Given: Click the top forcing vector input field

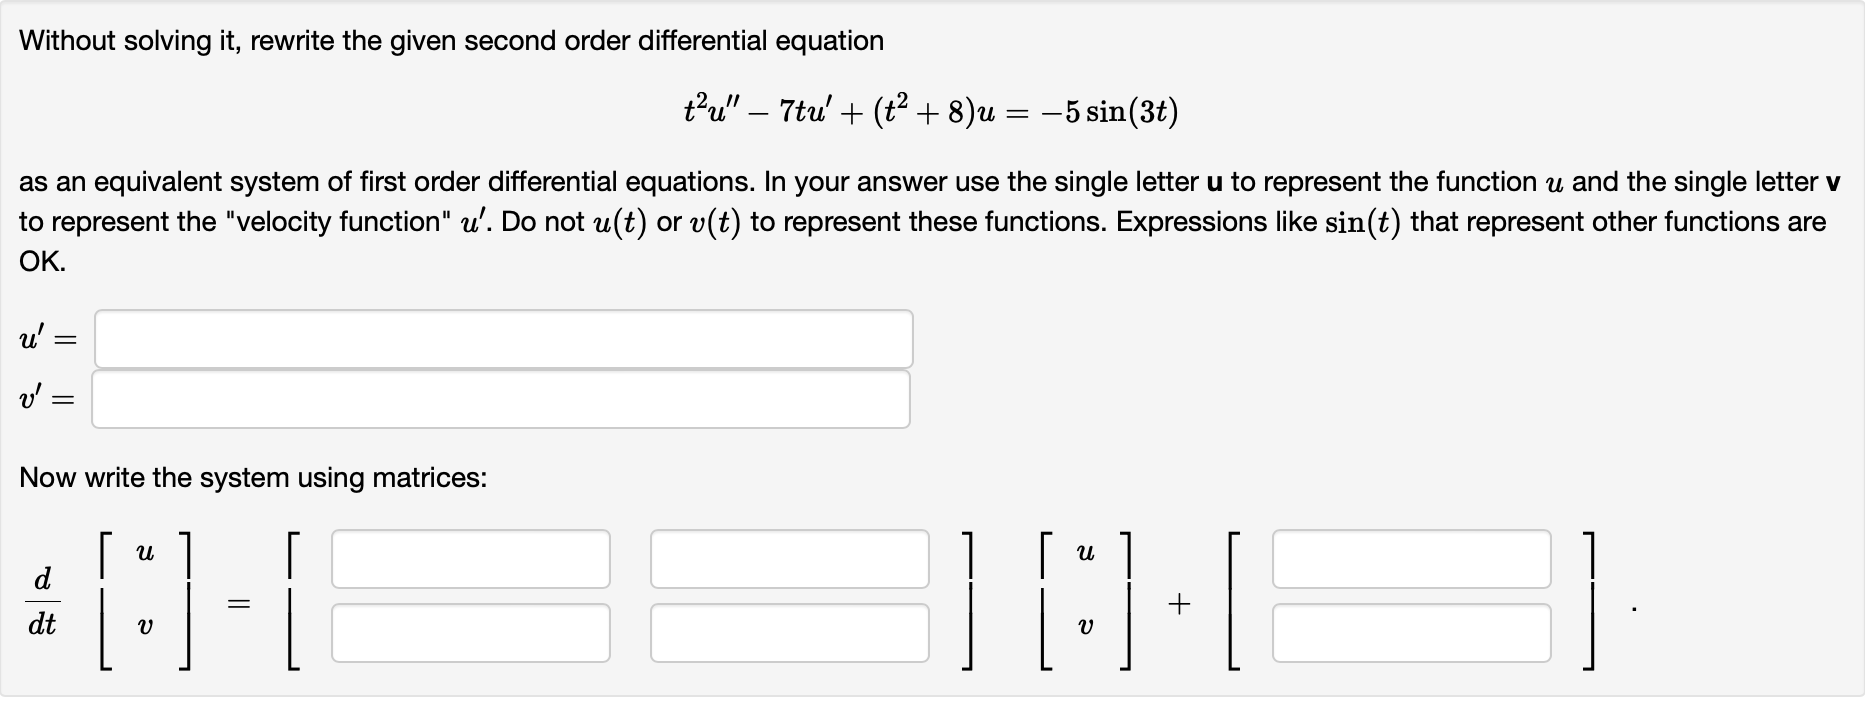Looking at the screenshot, I should tap(1410, 559).
